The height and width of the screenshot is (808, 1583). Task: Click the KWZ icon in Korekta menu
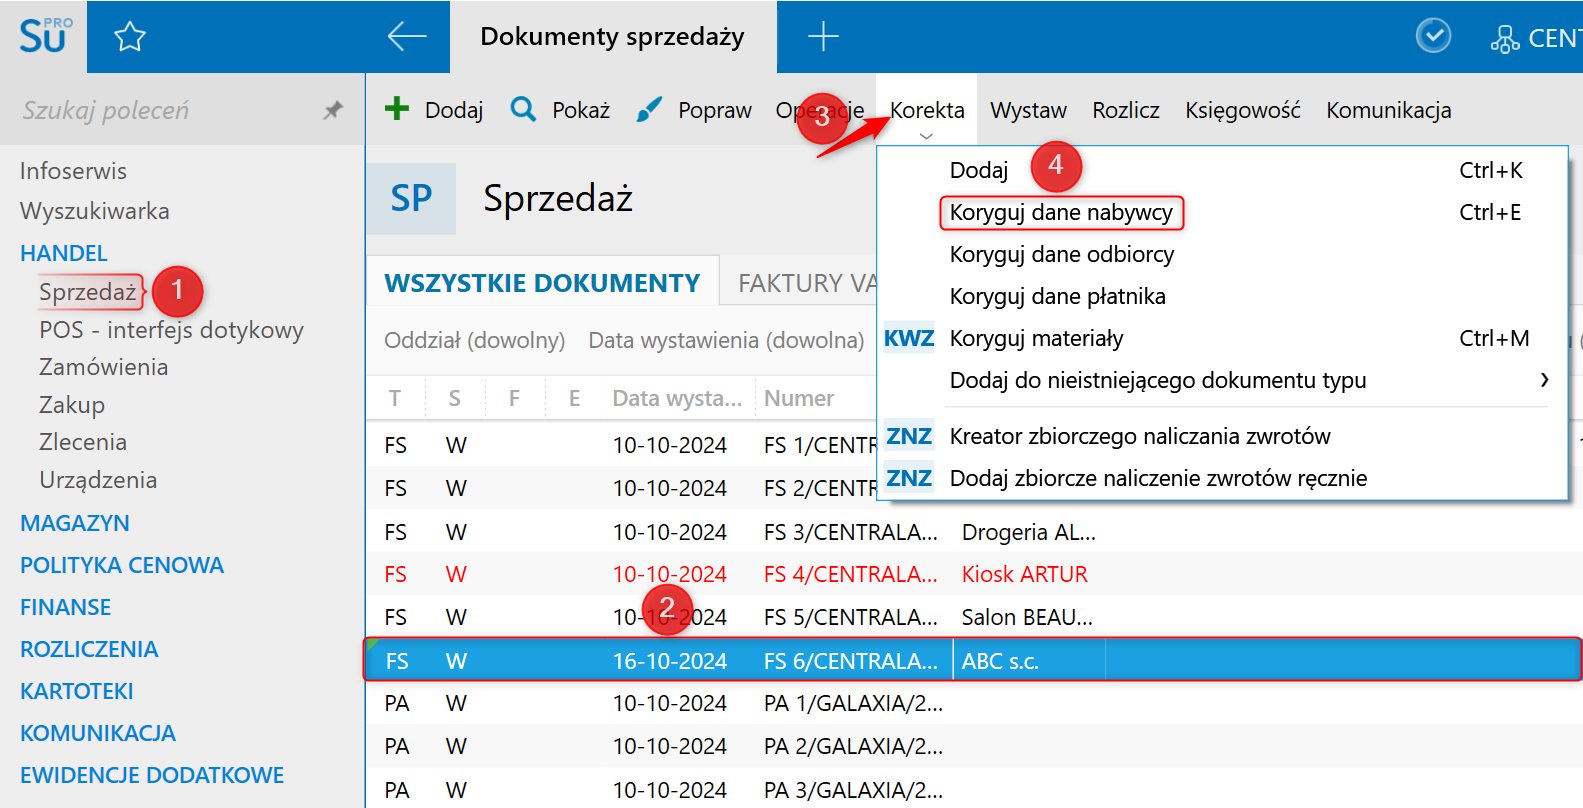coord(909,338)
